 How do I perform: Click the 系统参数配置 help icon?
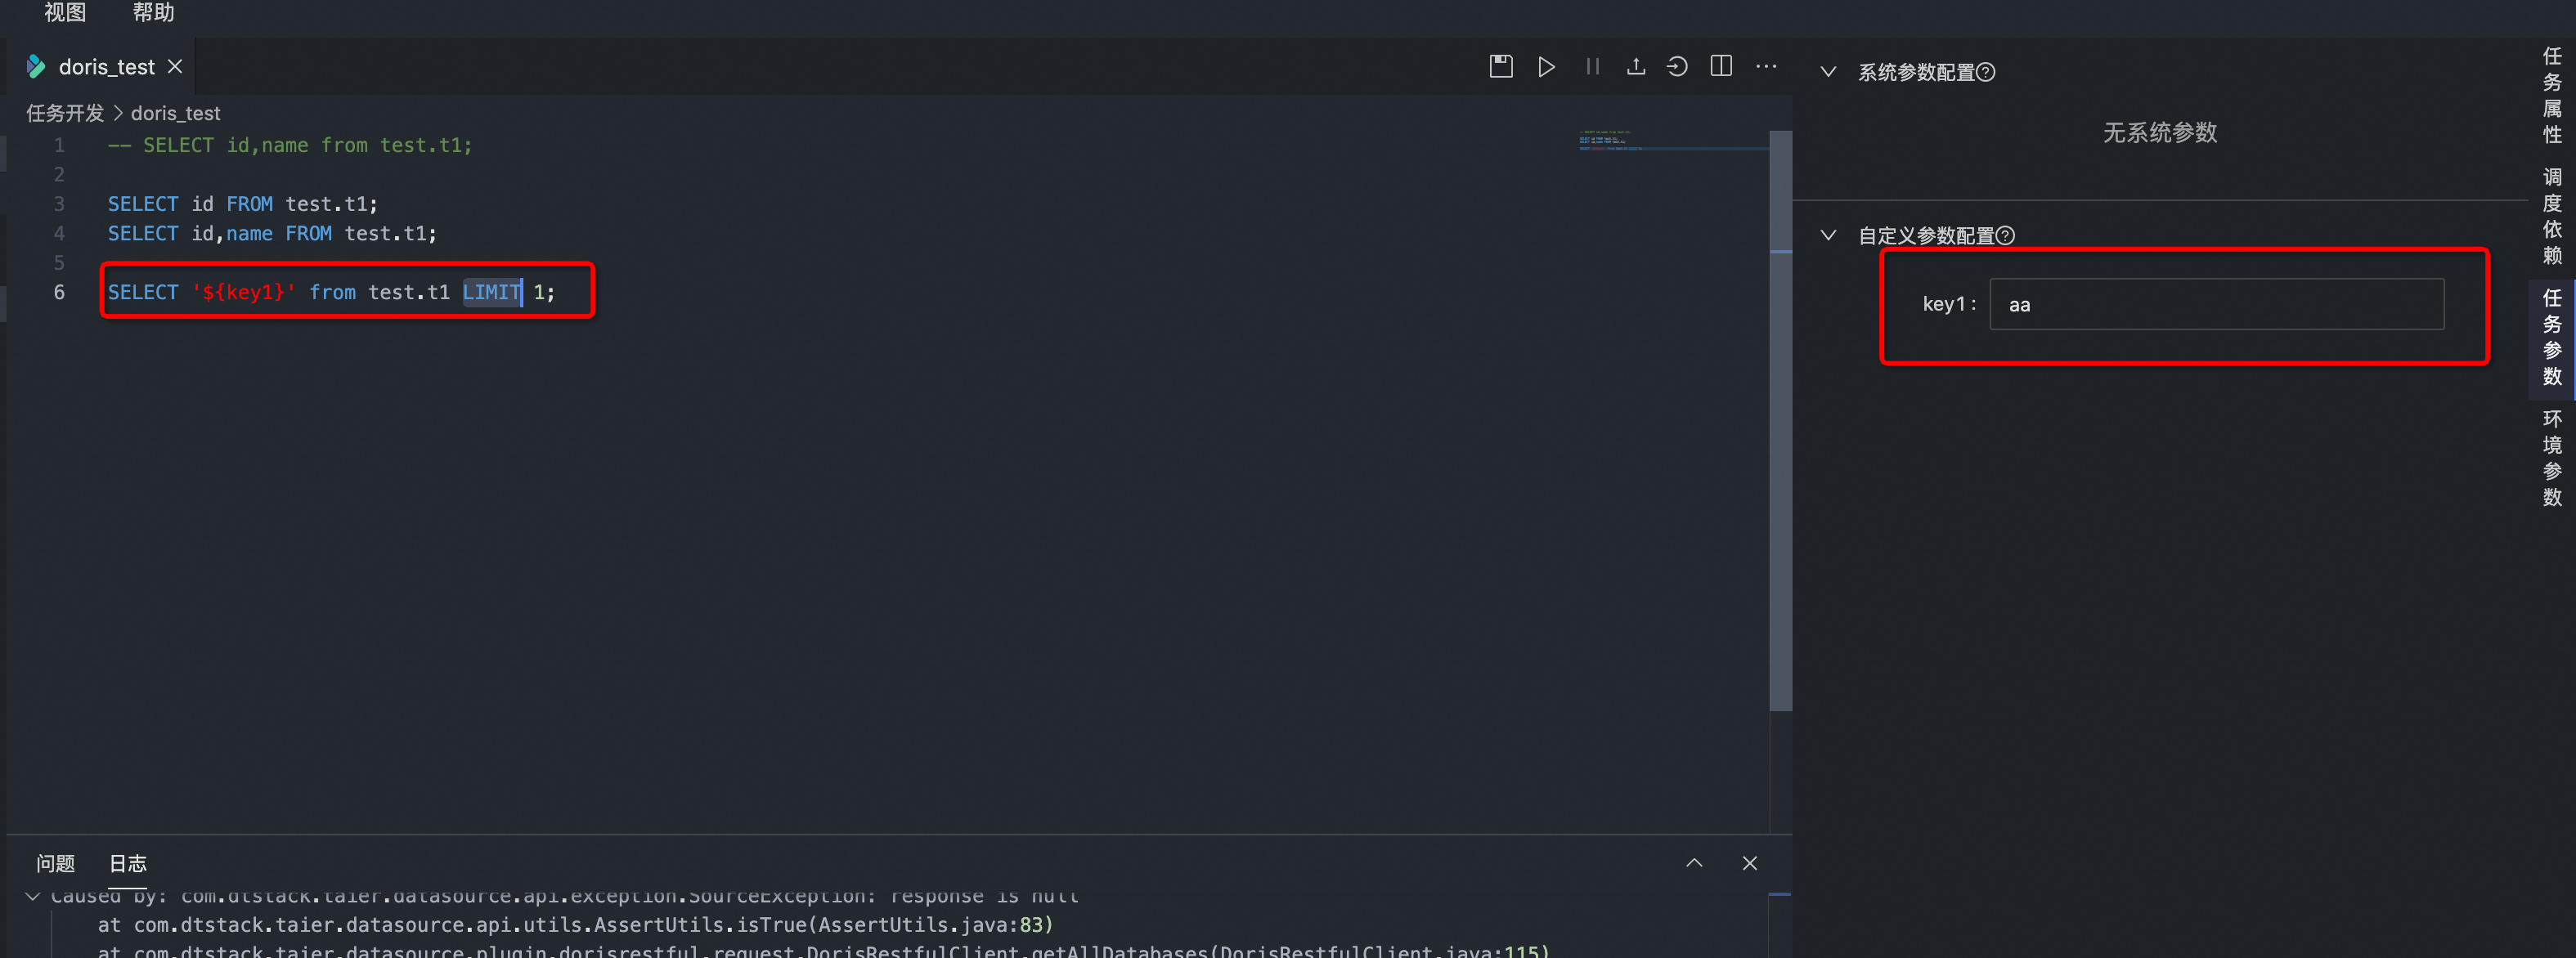pyautogui.click(x=1988, y=71)
